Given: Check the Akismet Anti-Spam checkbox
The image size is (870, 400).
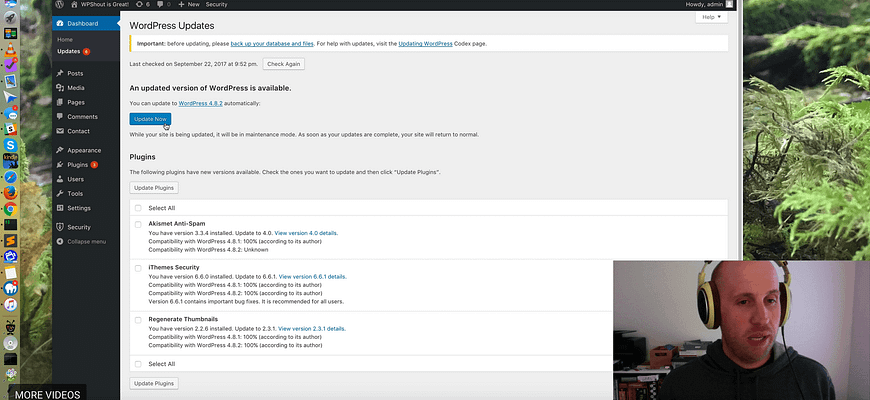Looking at the screenshot, I should coord(138,224).
